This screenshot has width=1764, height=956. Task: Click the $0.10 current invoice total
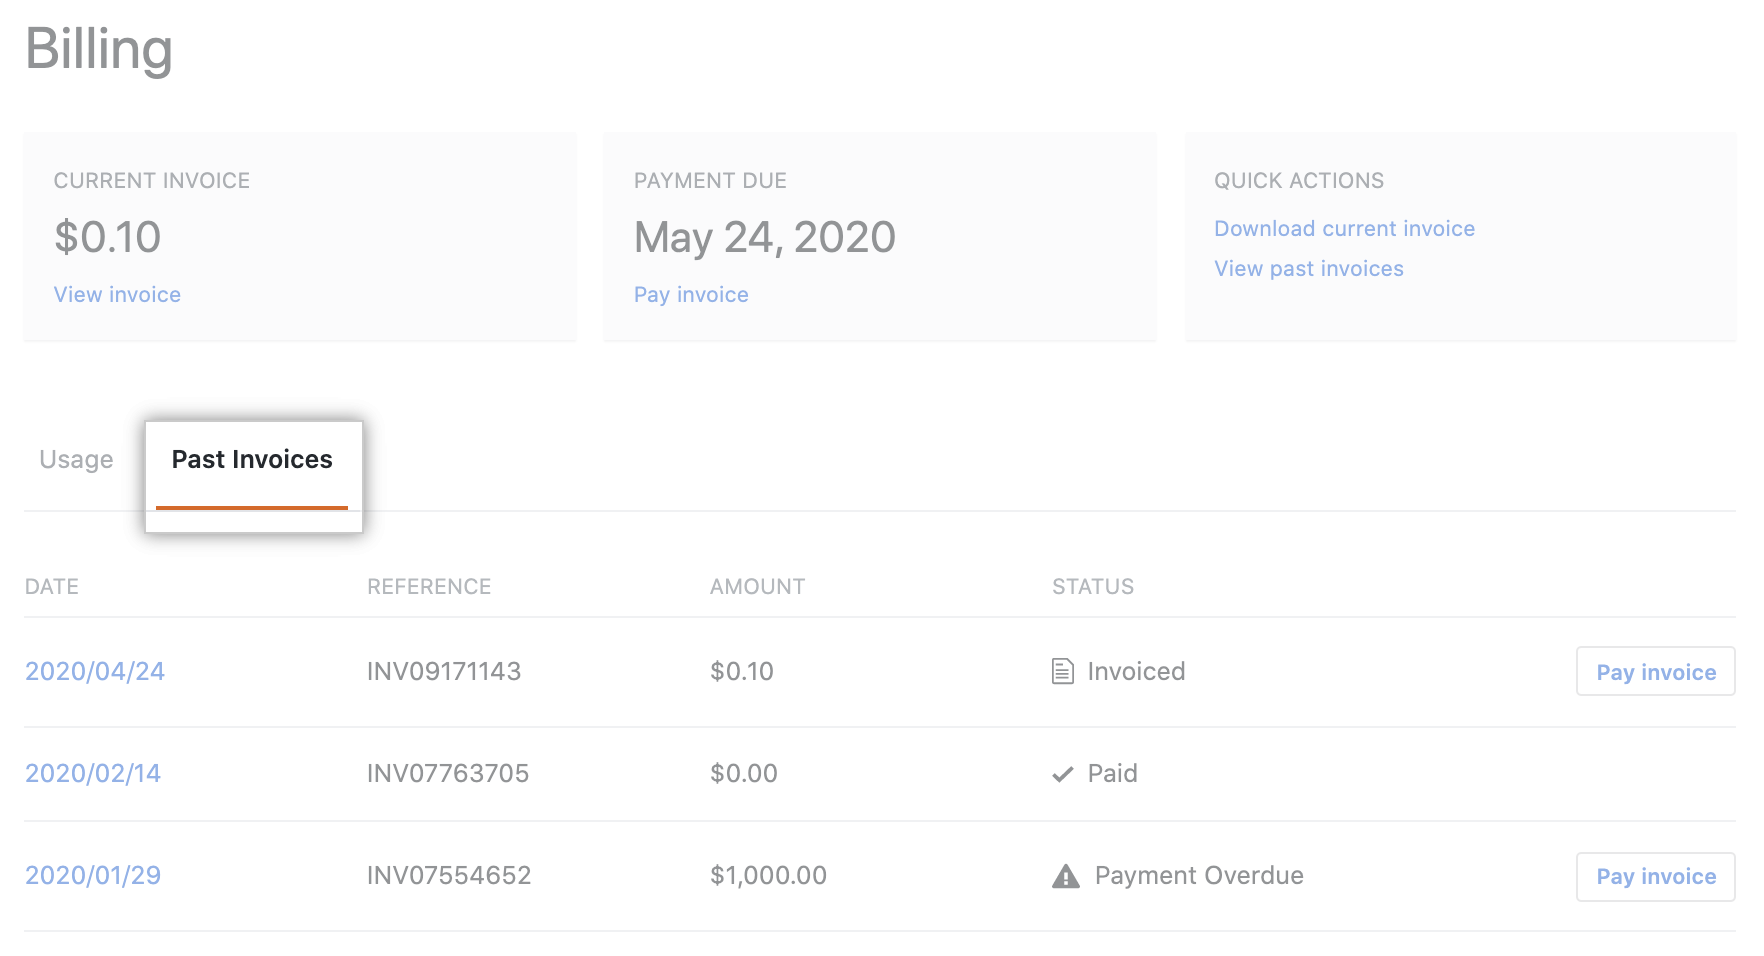pos(107,238)
